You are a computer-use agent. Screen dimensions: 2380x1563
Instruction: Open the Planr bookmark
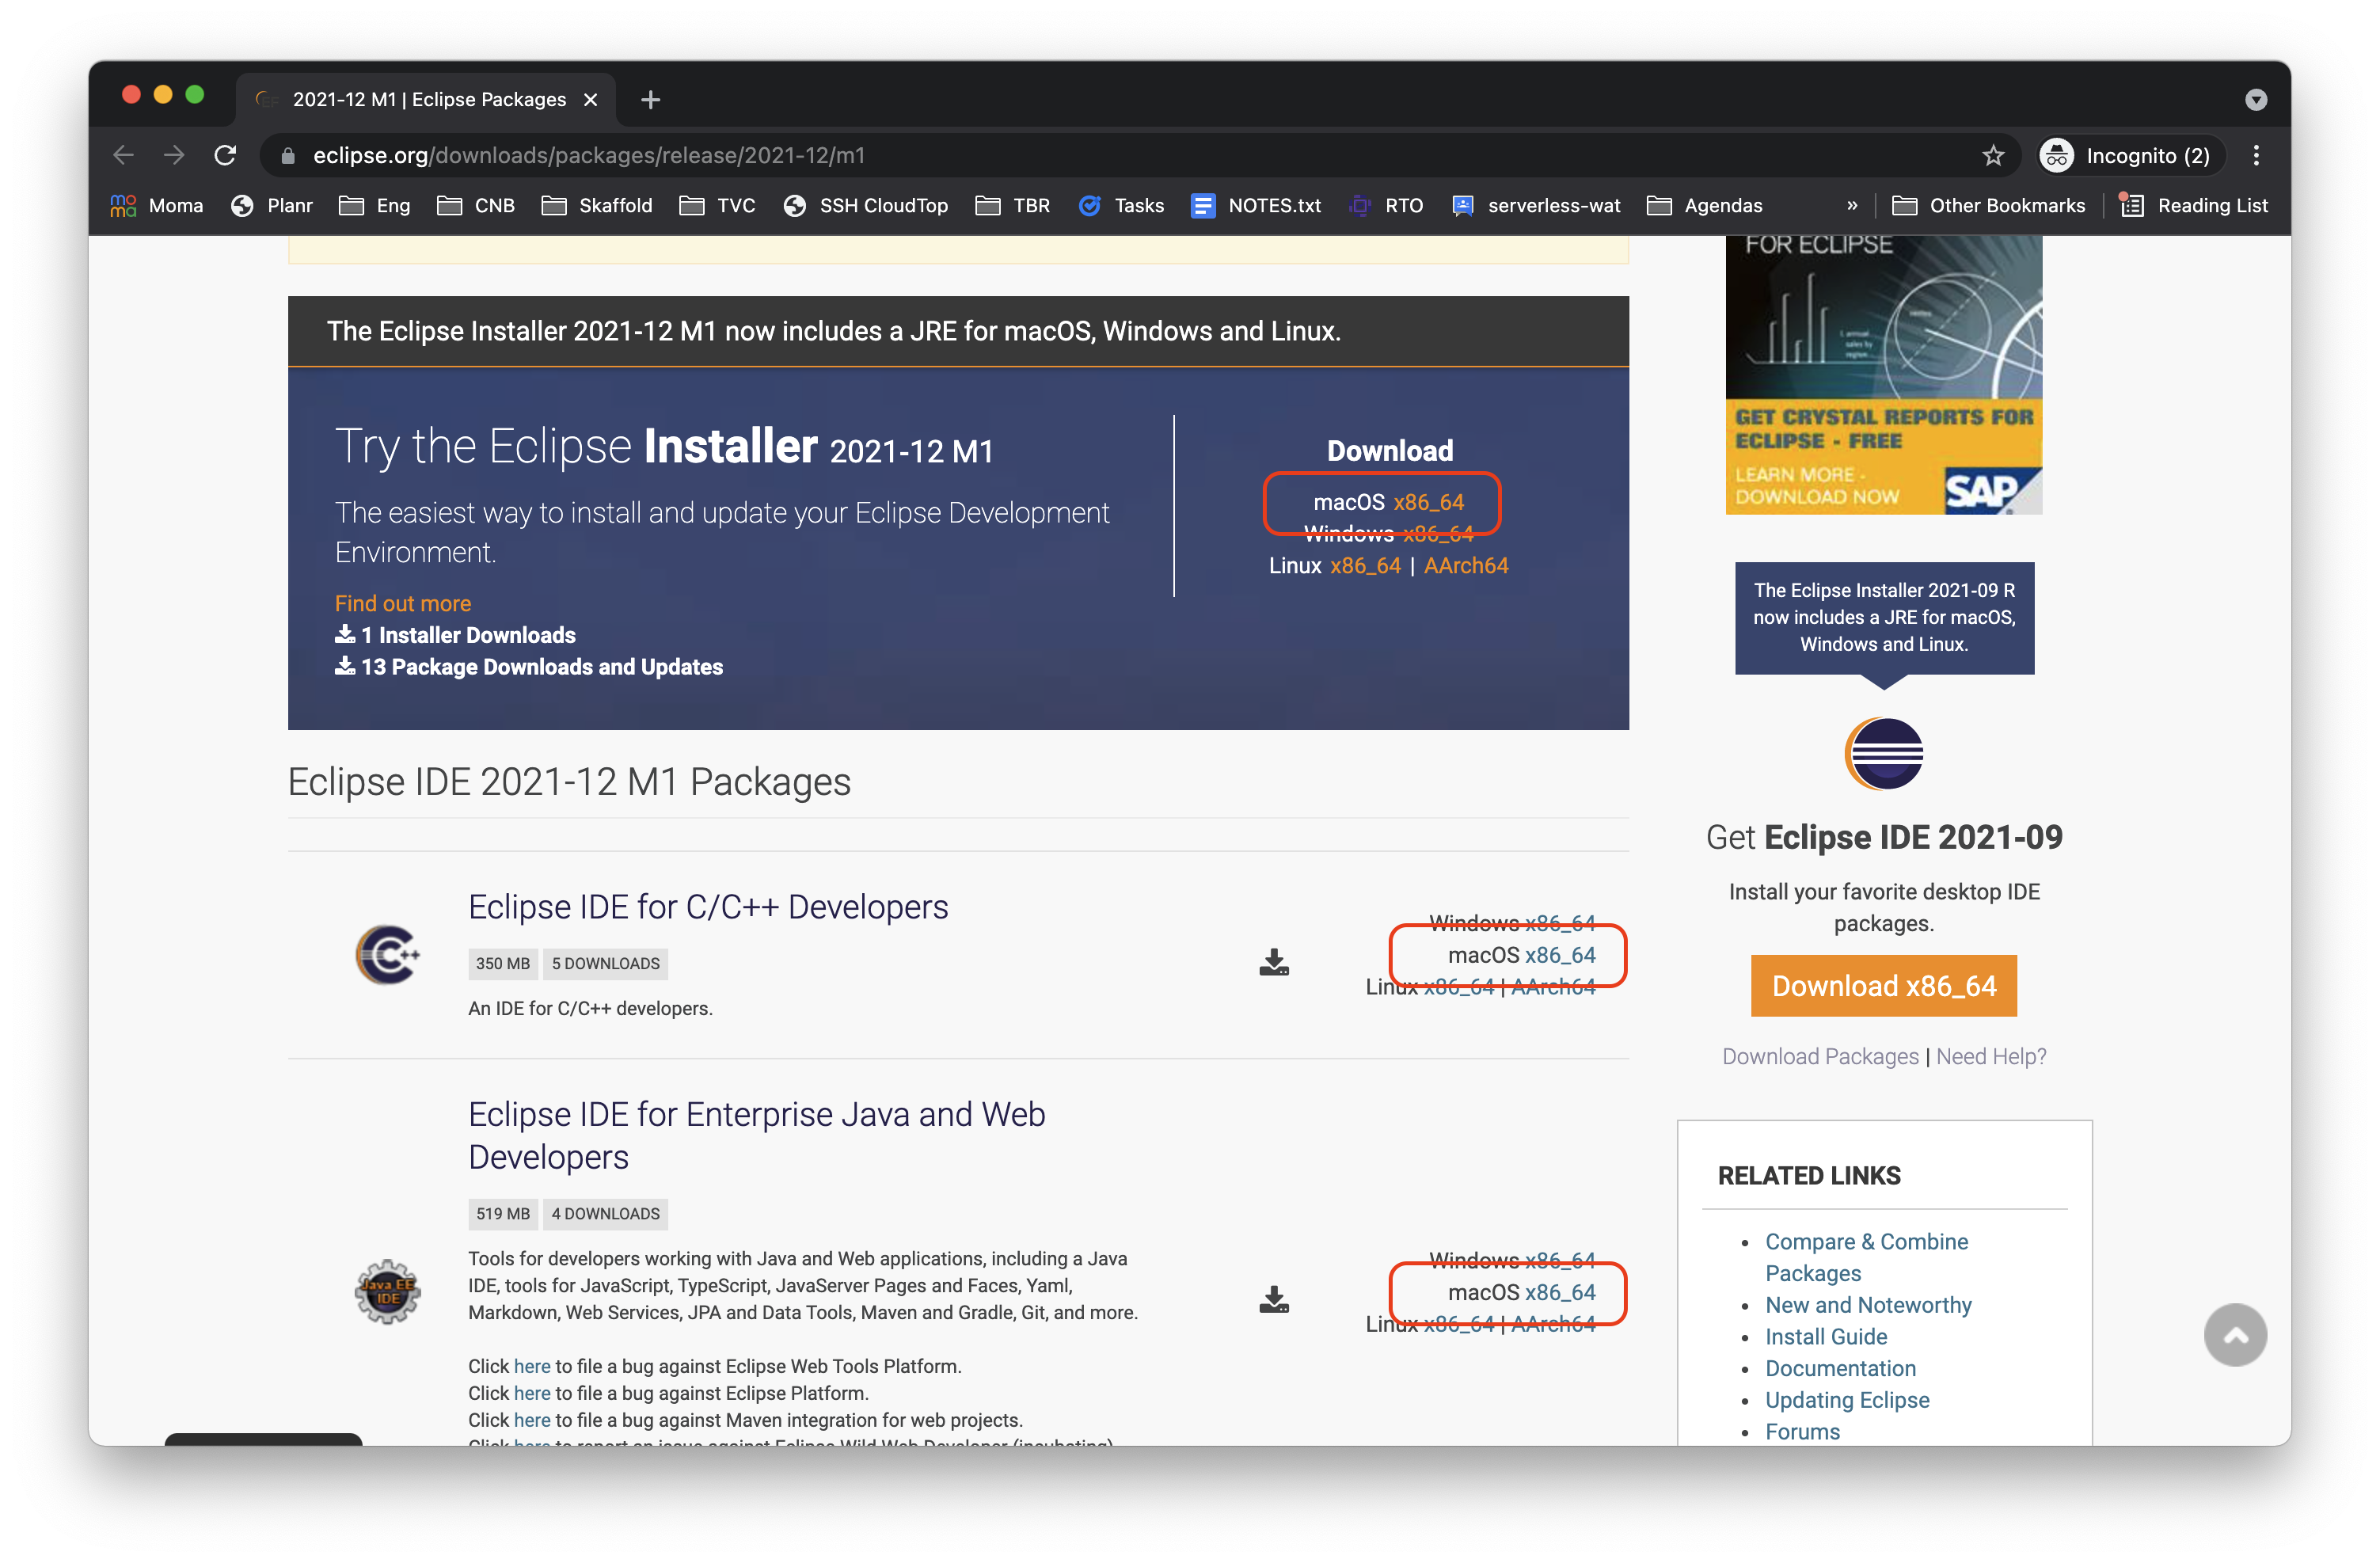coord(271,205)
